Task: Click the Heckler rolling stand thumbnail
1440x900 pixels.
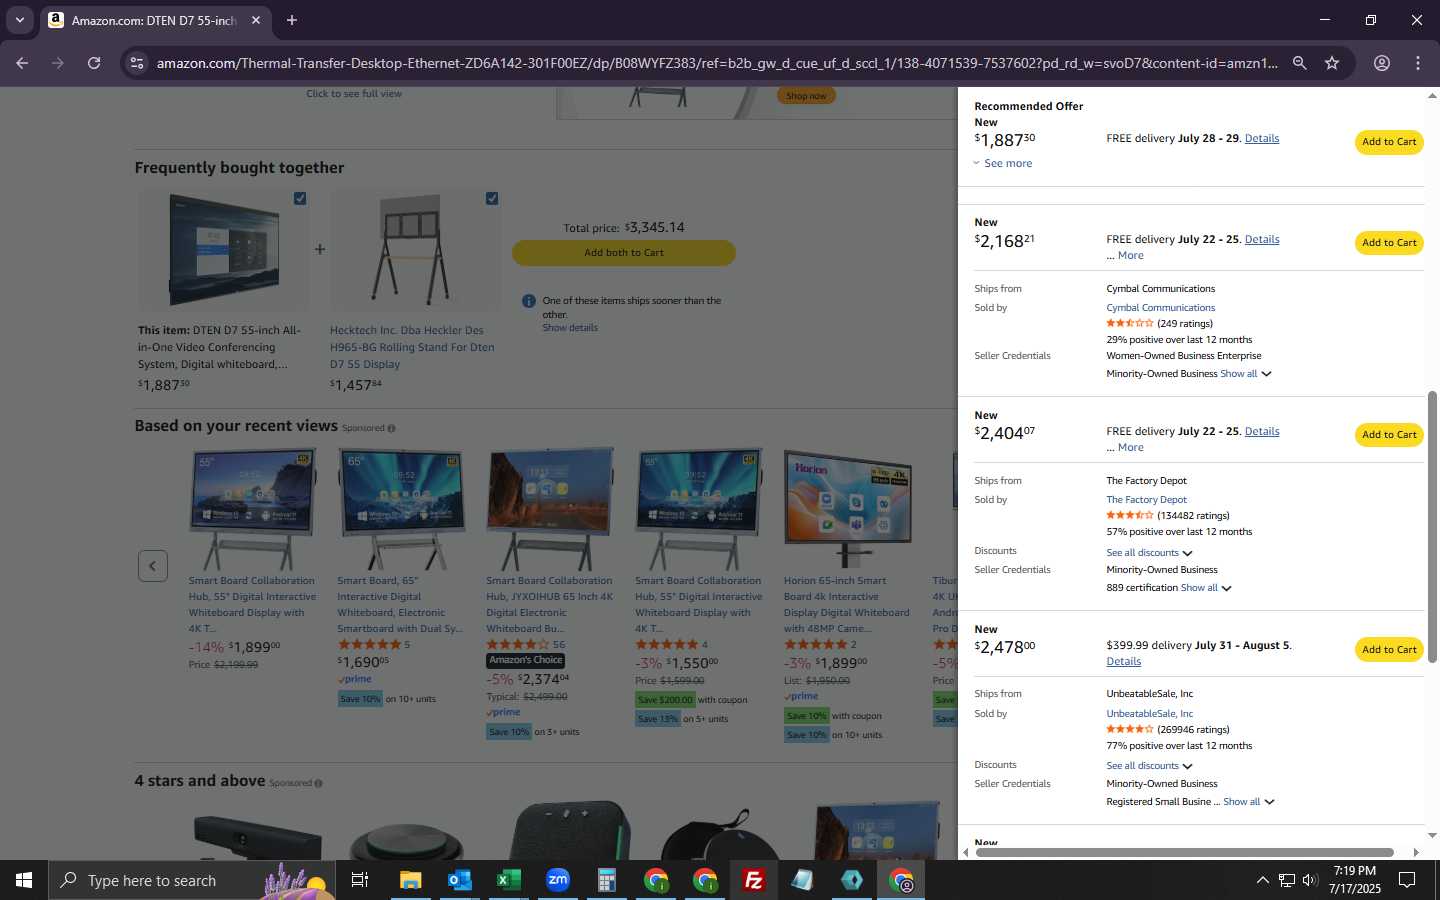Action: point(416,249)
